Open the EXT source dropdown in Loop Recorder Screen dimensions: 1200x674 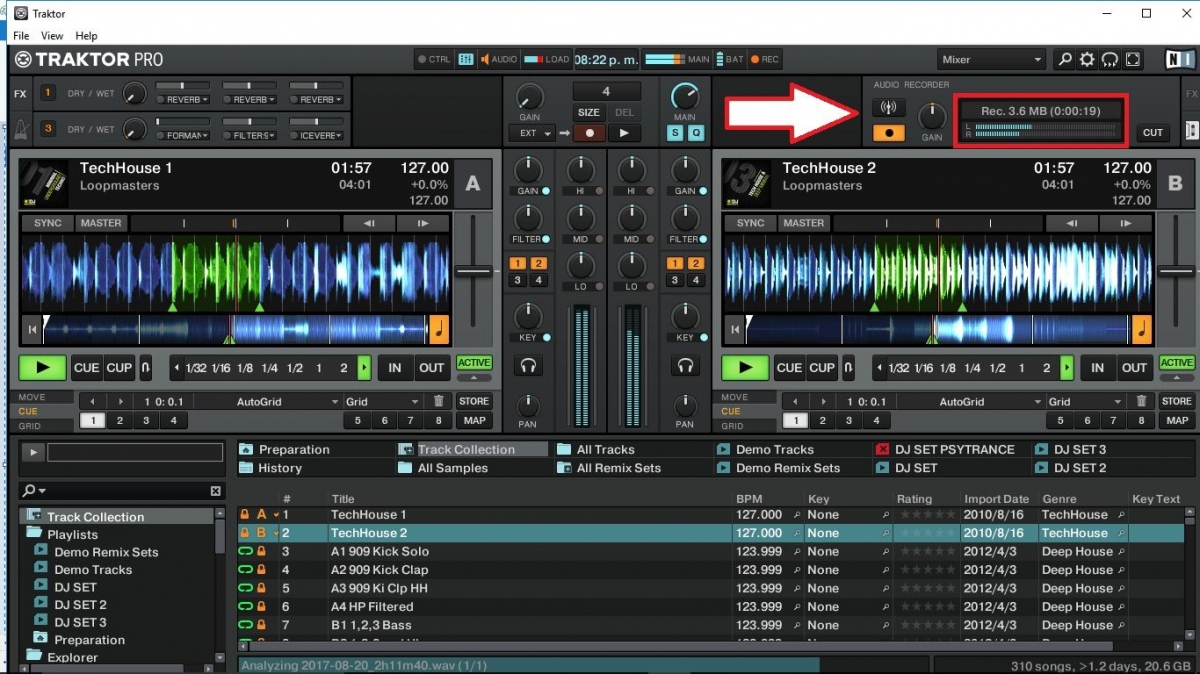(x=532, y=133)
